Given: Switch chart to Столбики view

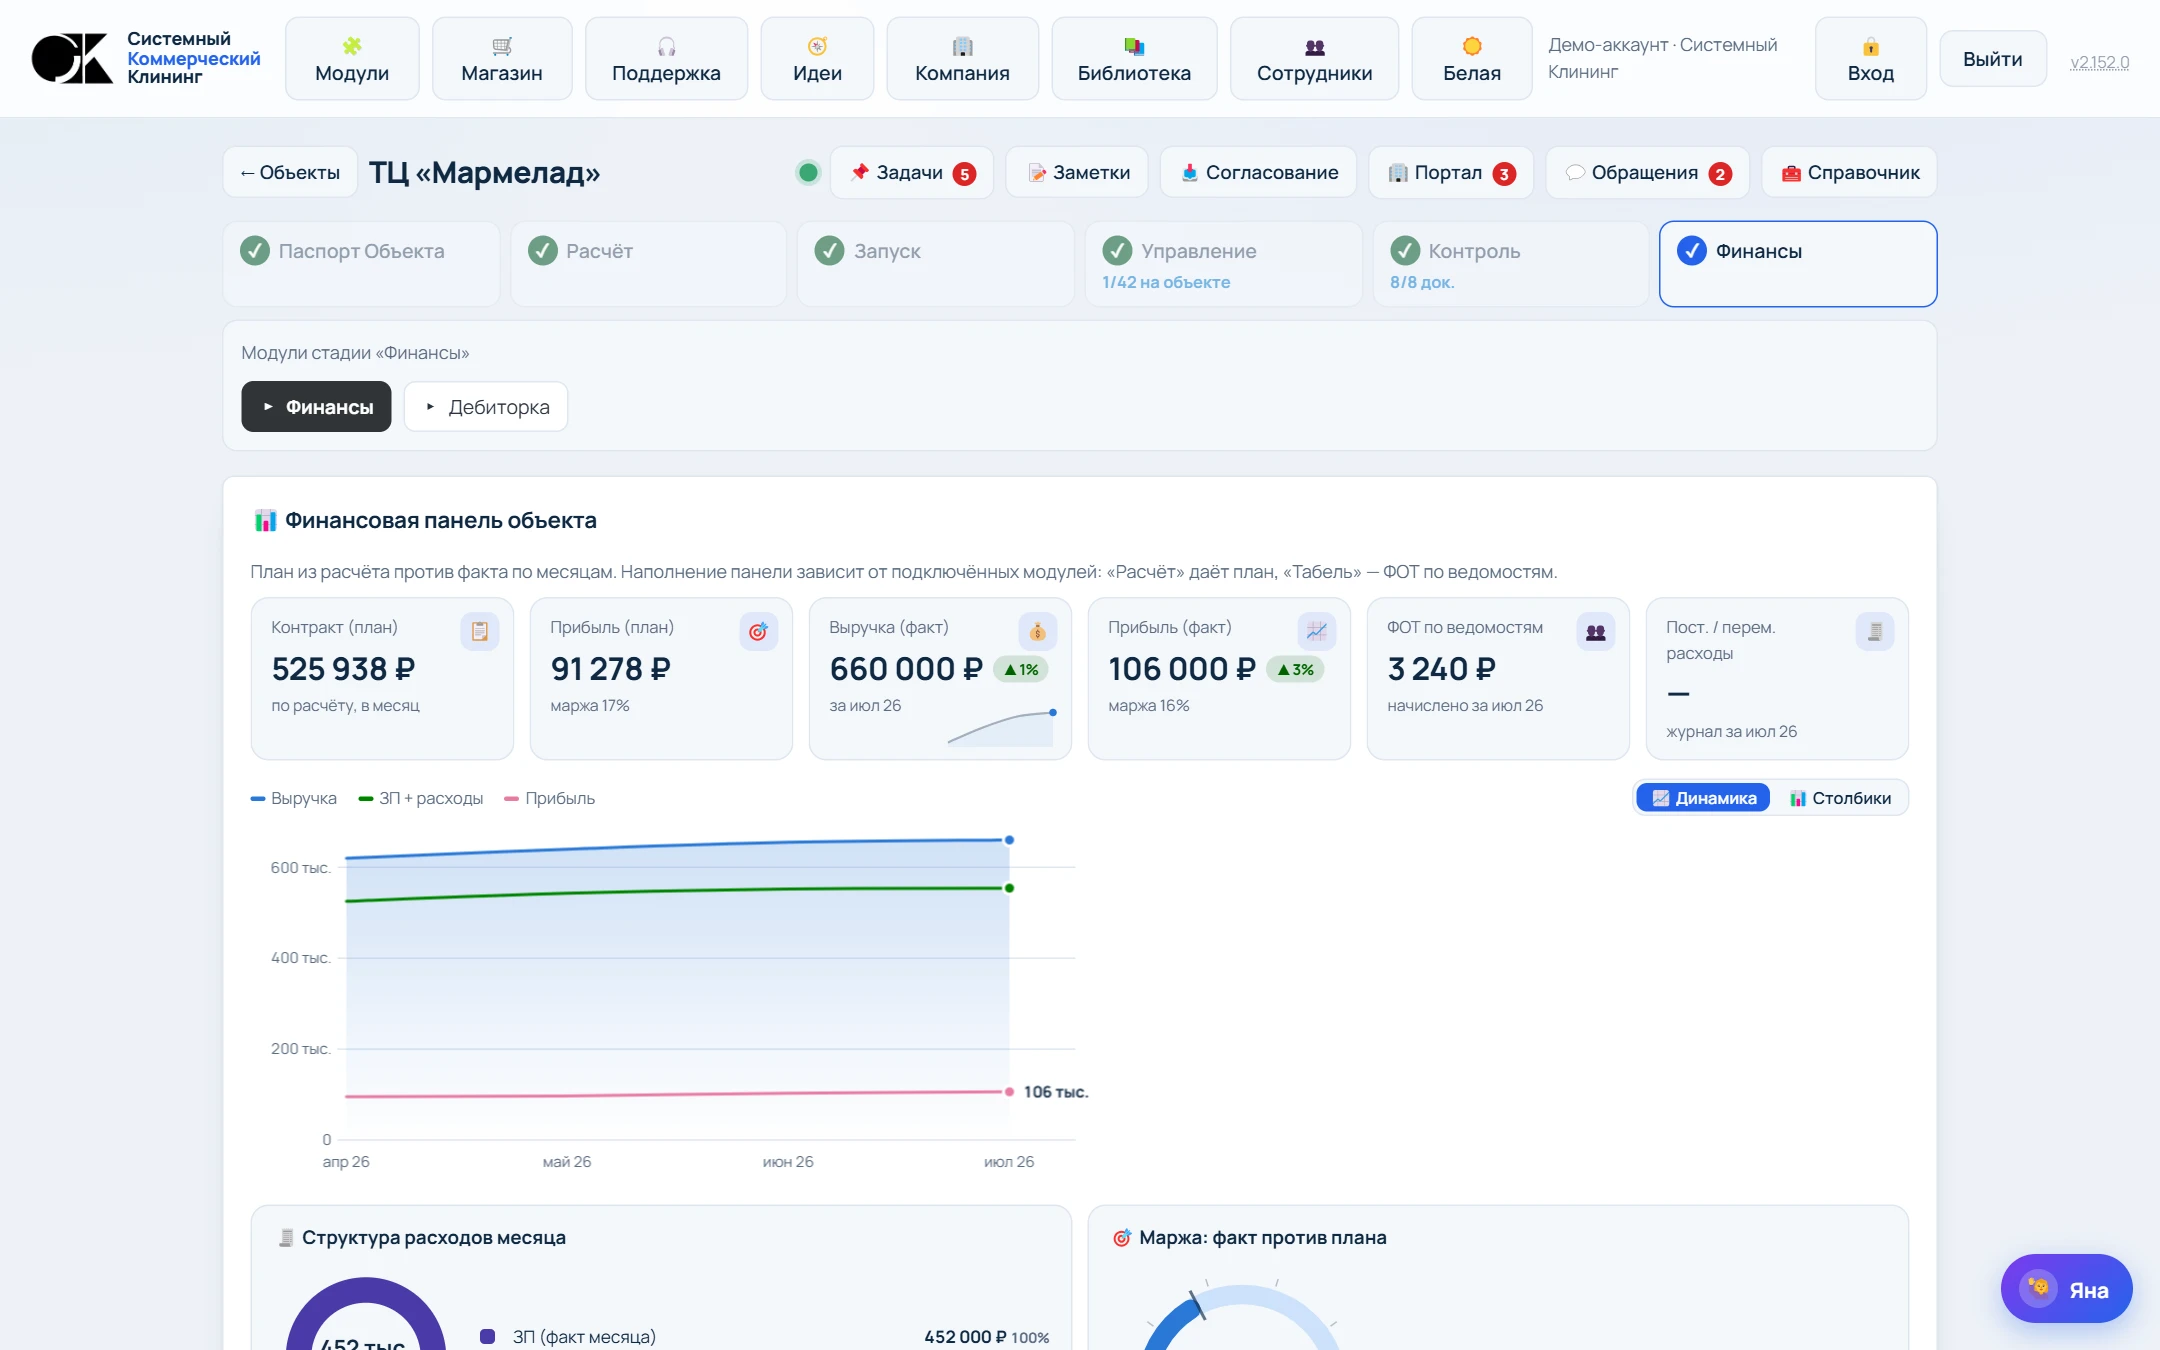Looking at the screenshot, I should (x=1840, y=798).
